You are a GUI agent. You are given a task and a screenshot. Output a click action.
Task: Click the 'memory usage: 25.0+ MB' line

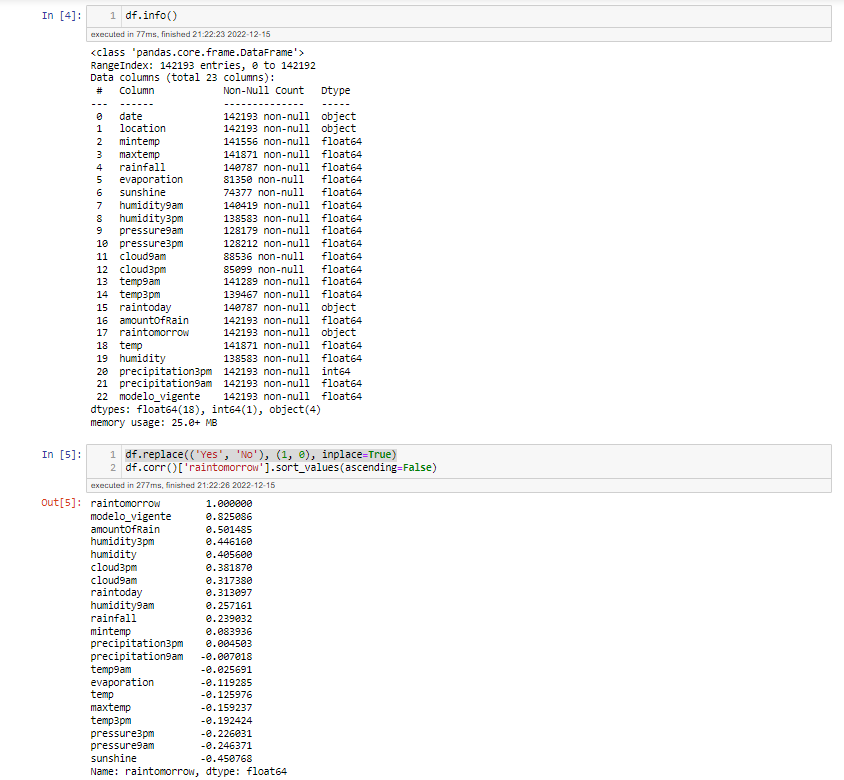tap(154, 423)
